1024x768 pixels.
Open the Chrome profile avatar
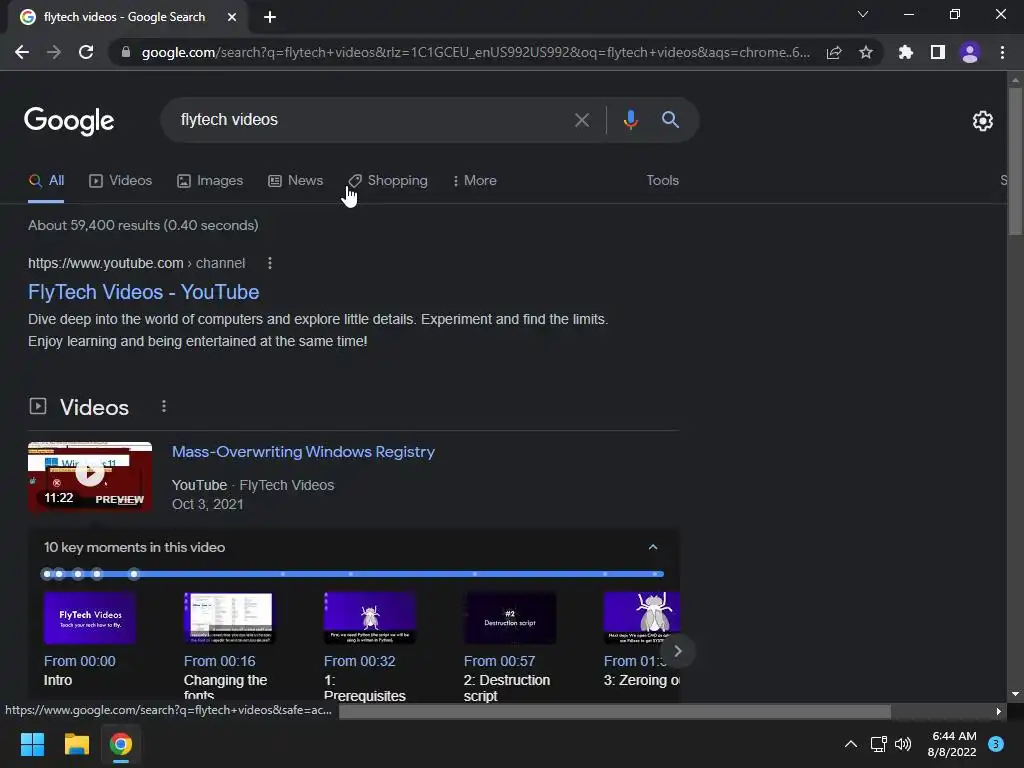970,52
